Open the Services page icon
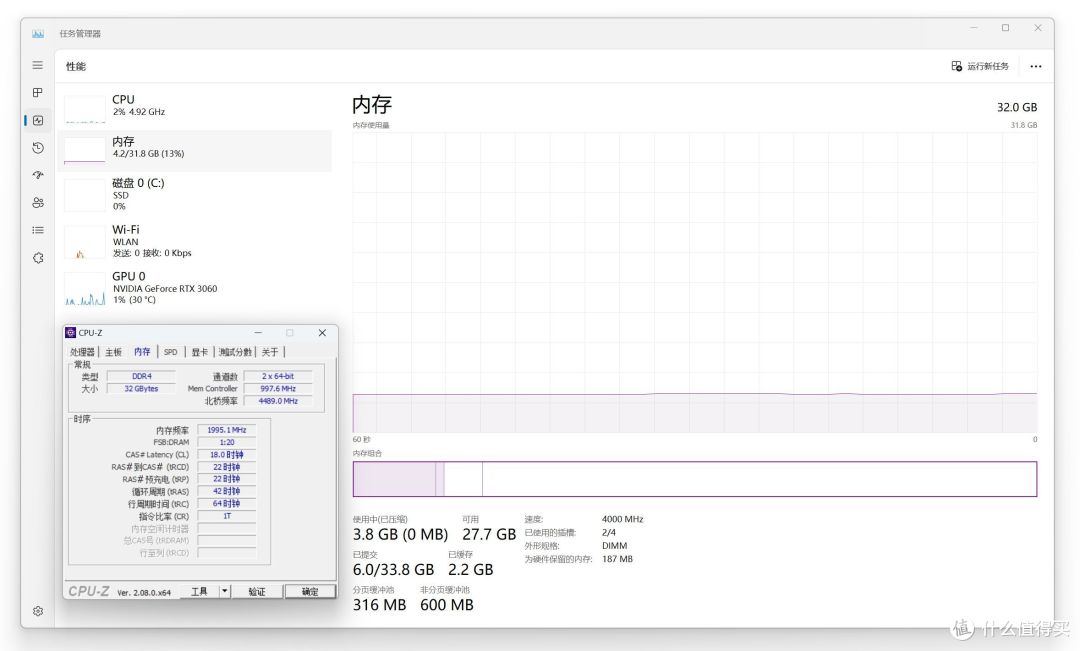 click(37, 258)
